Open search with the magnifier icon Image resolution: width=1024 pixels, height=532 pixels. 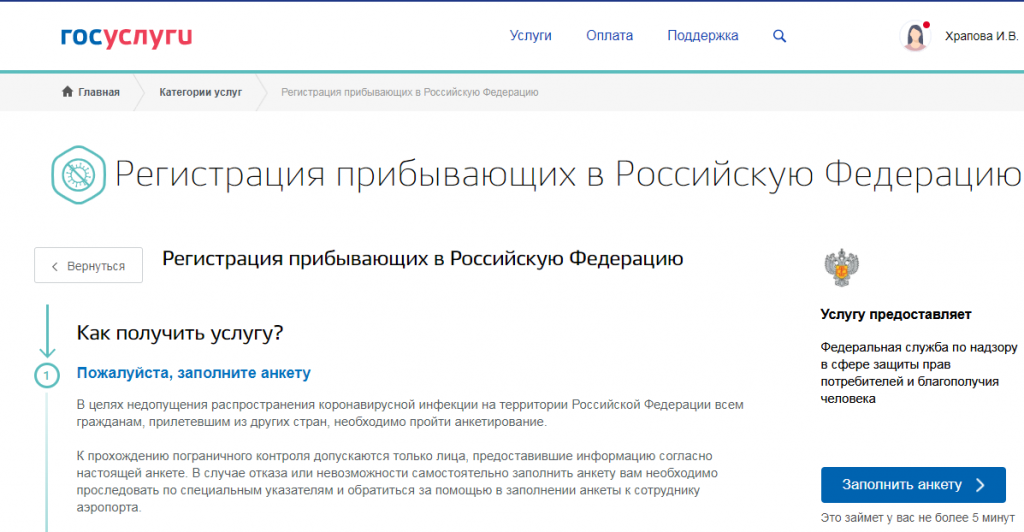click(x=780, y=36)
